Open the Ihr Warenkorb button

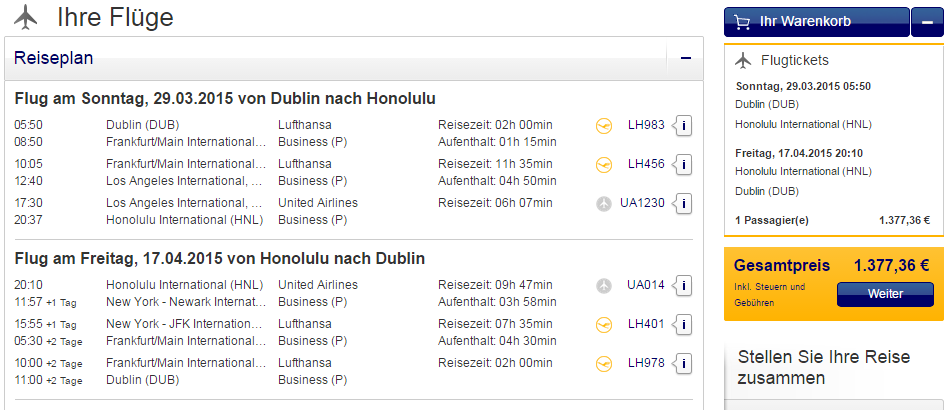tap(817, 22)
